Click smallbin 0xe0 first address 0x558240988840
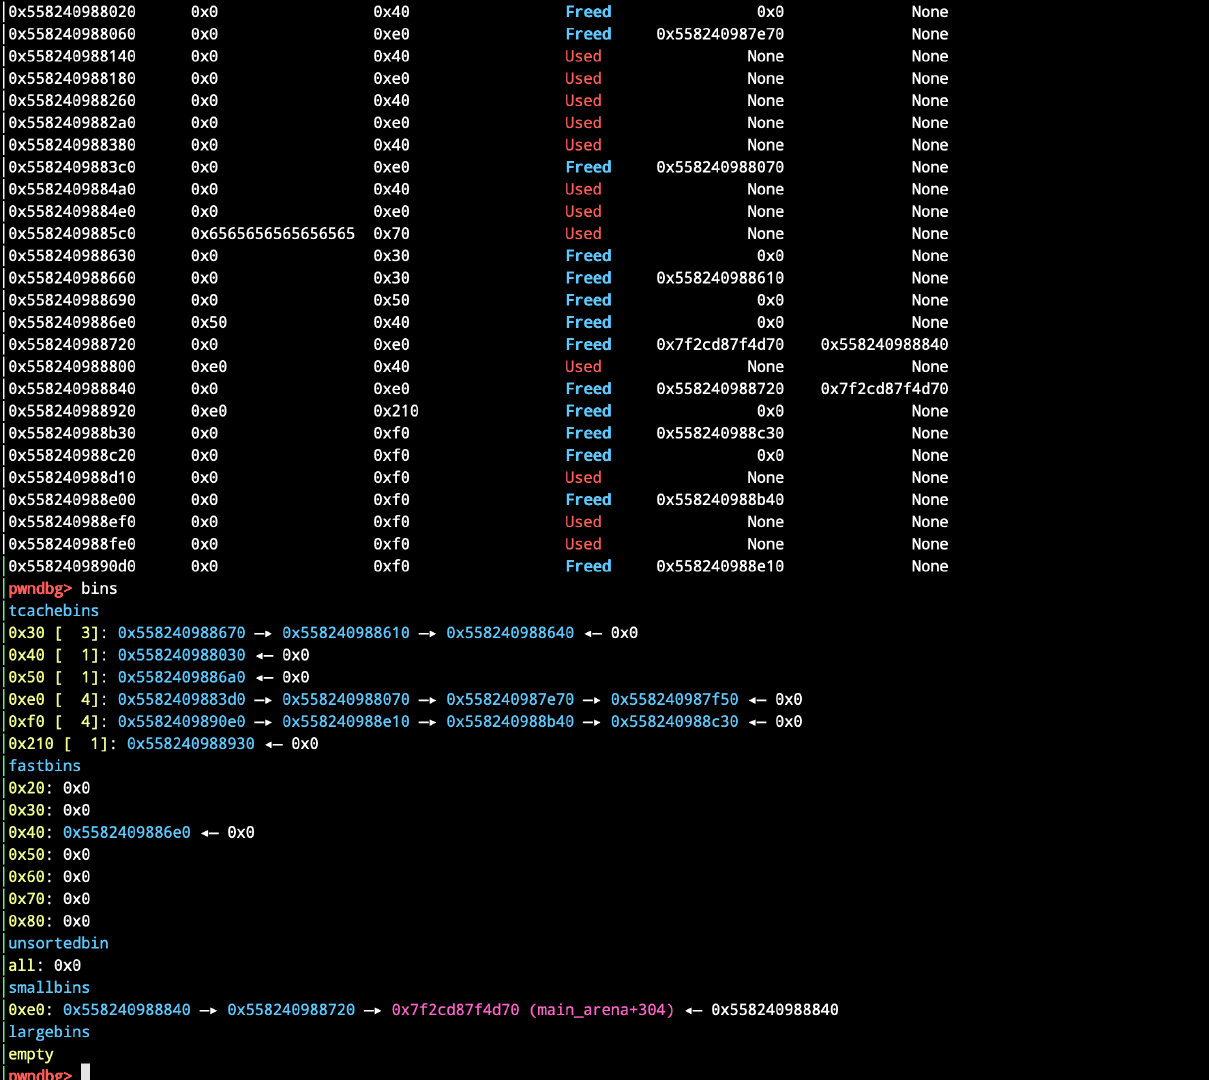 pos(127,1010)
